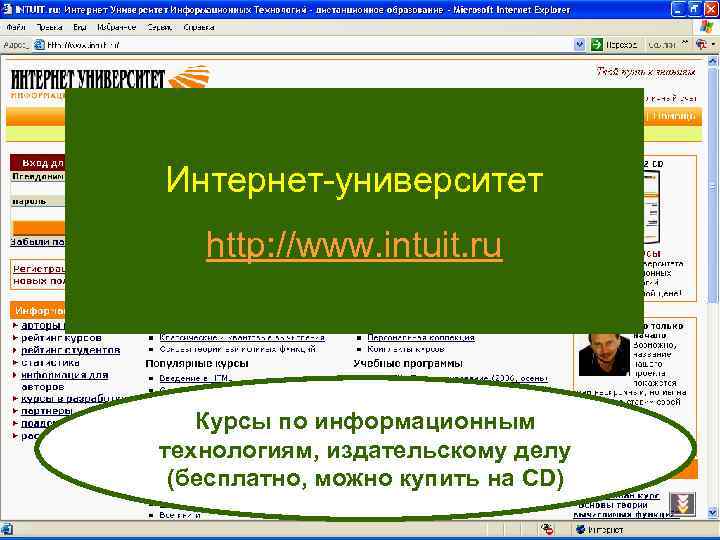Open the рейтинг курсов sidebar link

tap(62, 338)
